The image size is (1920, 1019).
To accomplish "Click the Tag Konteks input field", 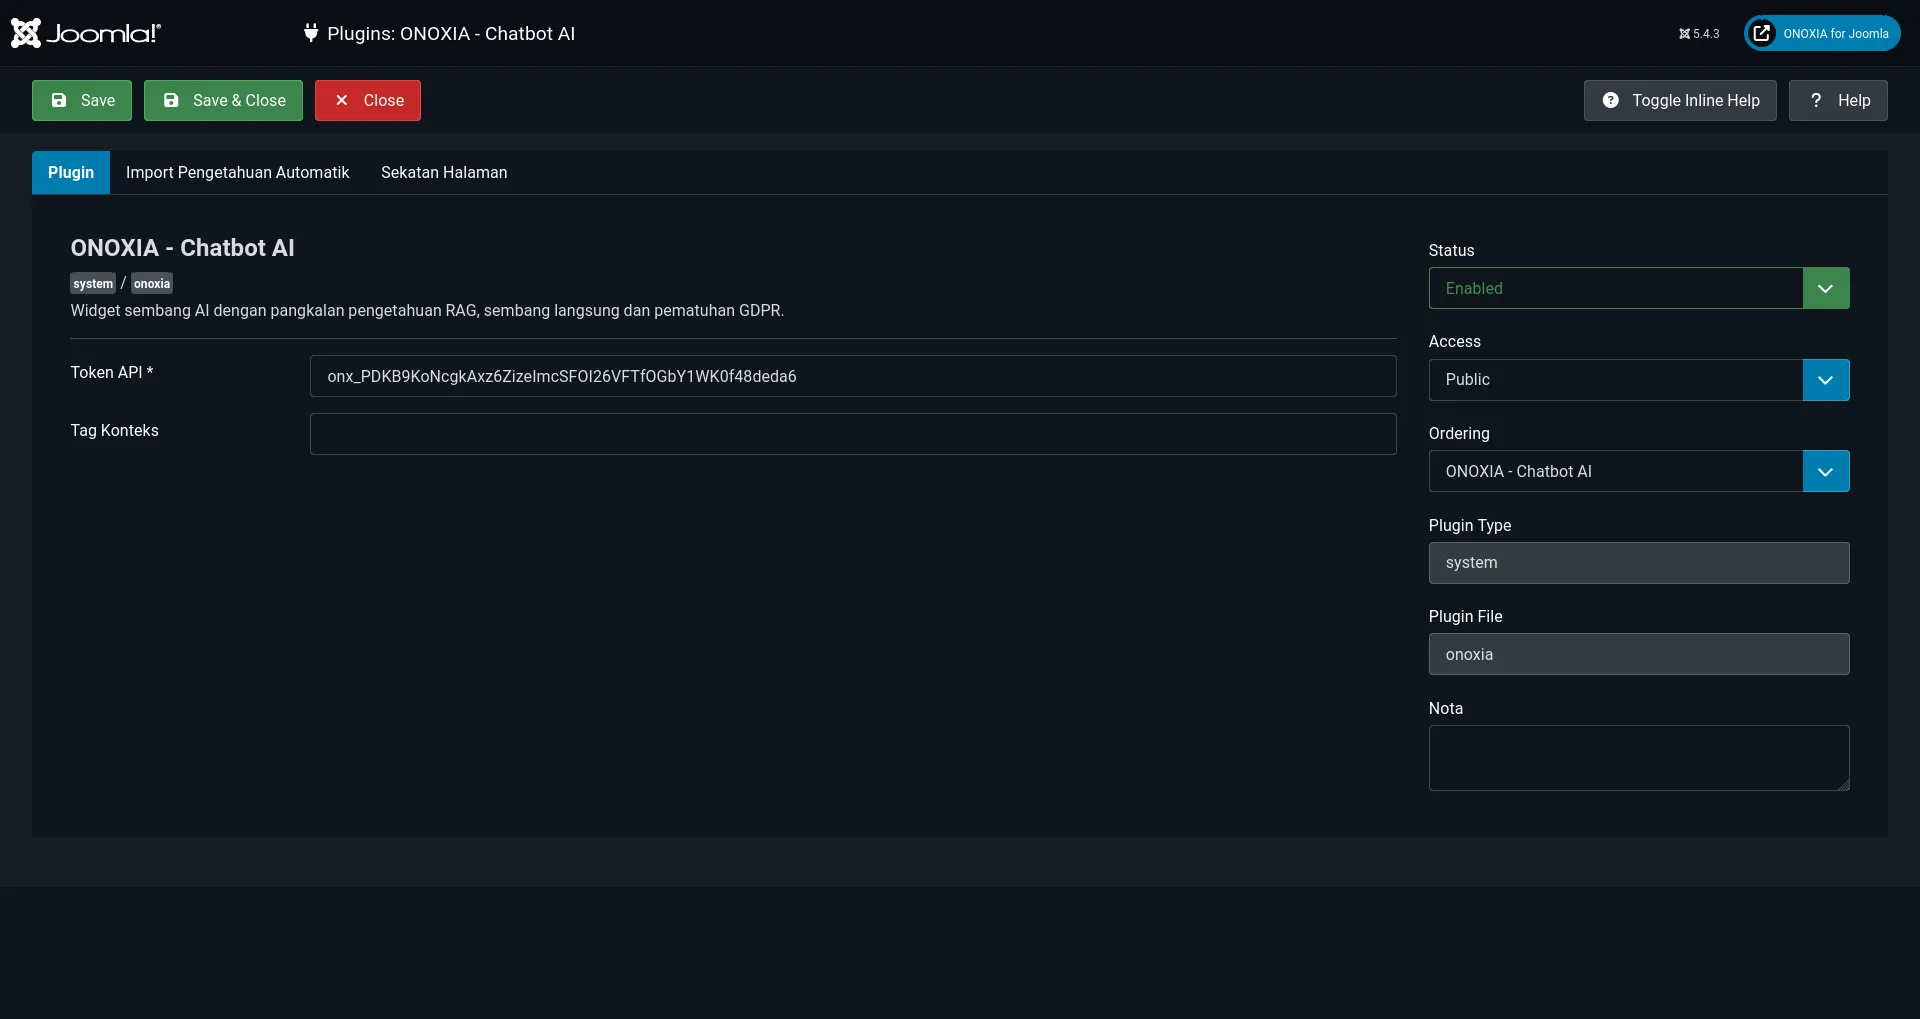I will (853, 434).
